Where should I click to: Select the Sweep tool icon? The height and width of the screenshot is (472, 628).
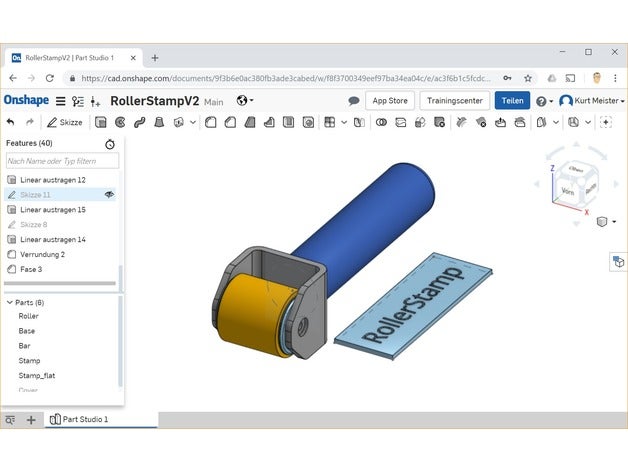tap(139, 122)
